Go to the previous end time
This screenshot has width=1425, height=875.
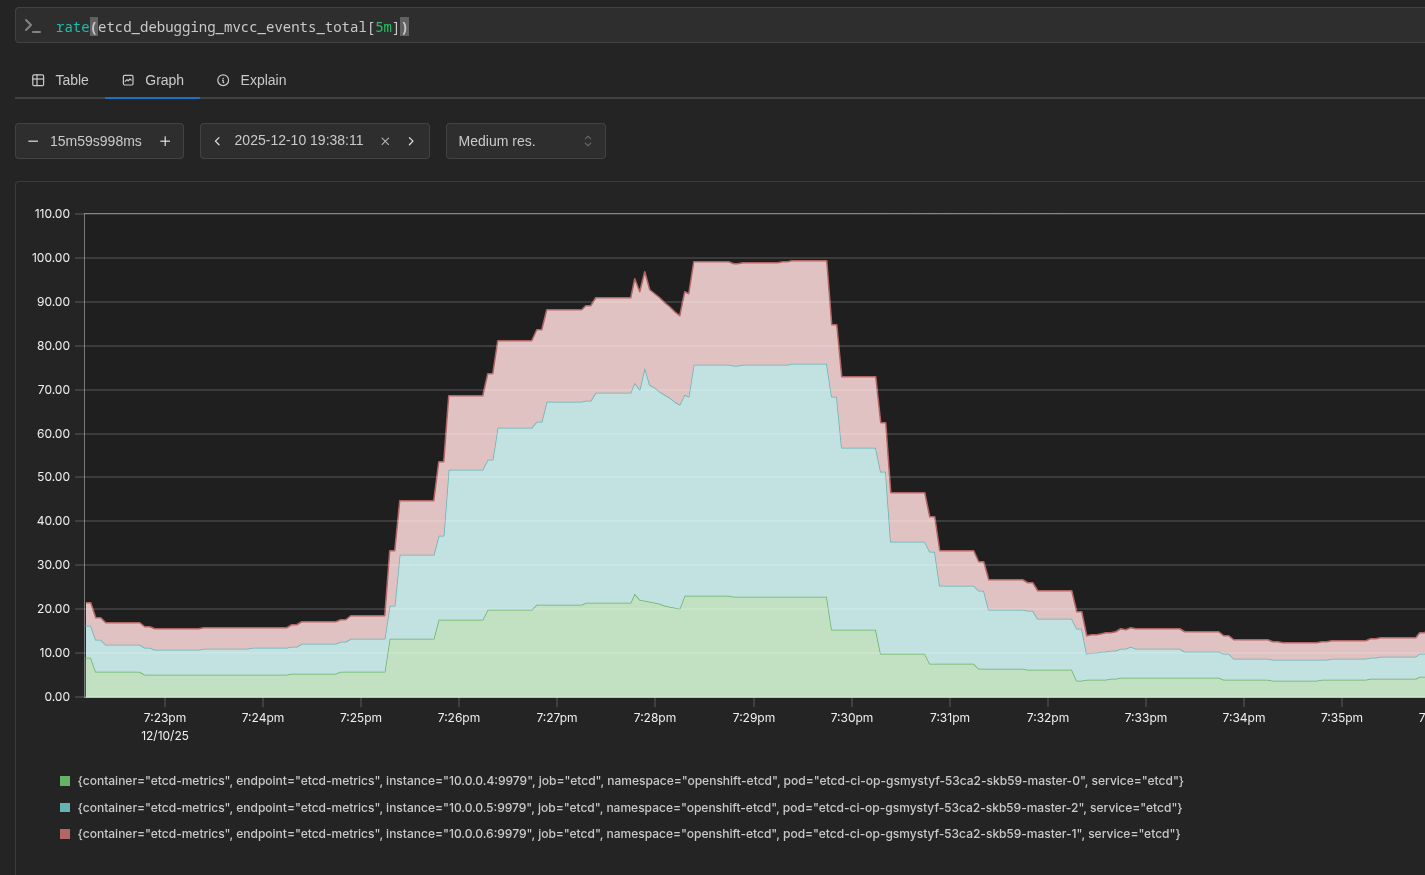[x=217, y=141]
